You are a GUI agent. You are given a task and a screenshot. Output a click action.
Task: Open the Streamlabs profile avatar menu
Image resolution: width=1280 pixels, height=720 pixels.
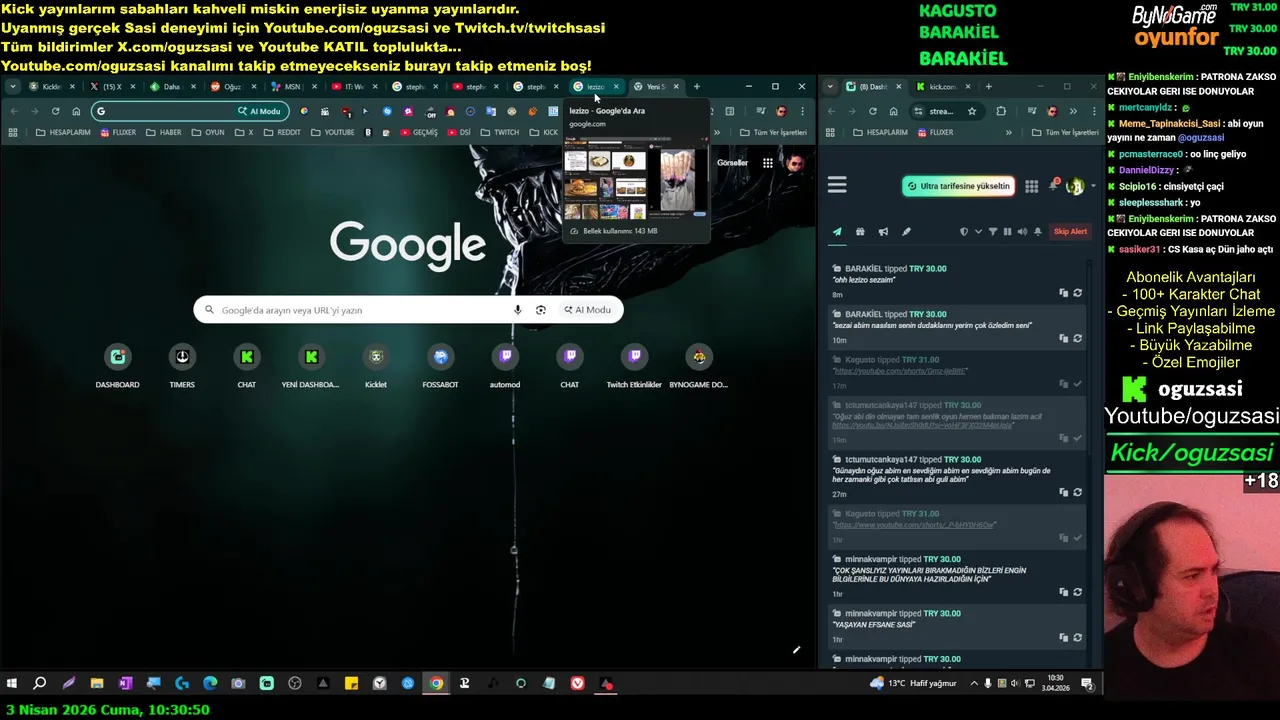point(1075,186)
